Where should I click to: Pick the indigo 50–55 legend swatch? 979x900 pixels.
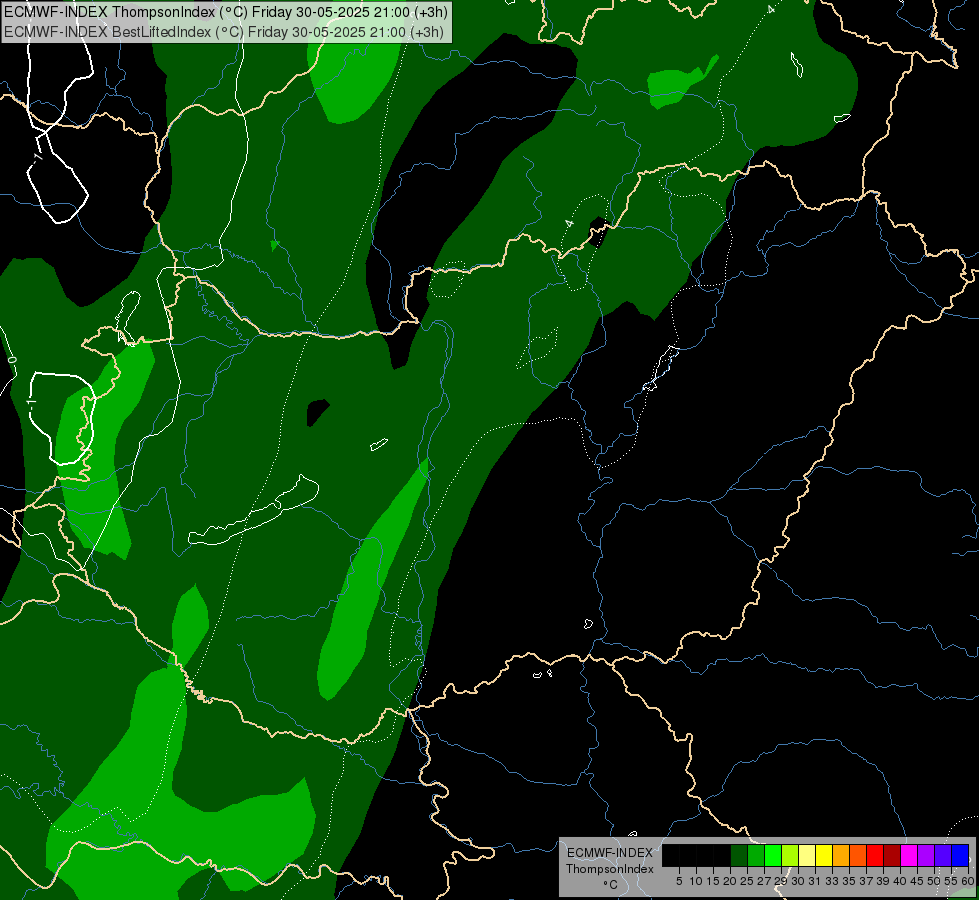coord(943,855)
